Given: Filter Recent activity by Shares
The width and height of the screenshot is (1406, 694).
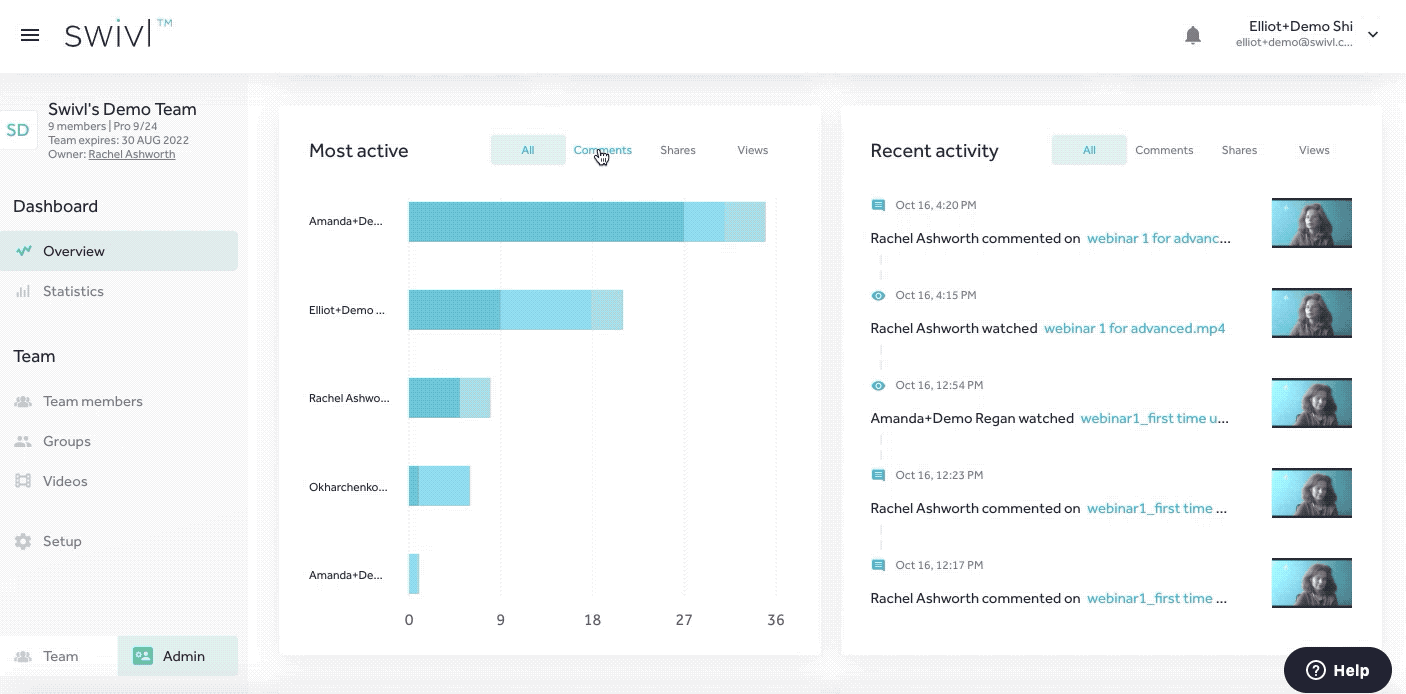Looking at the screenshot, I should tap(1239, 150).
